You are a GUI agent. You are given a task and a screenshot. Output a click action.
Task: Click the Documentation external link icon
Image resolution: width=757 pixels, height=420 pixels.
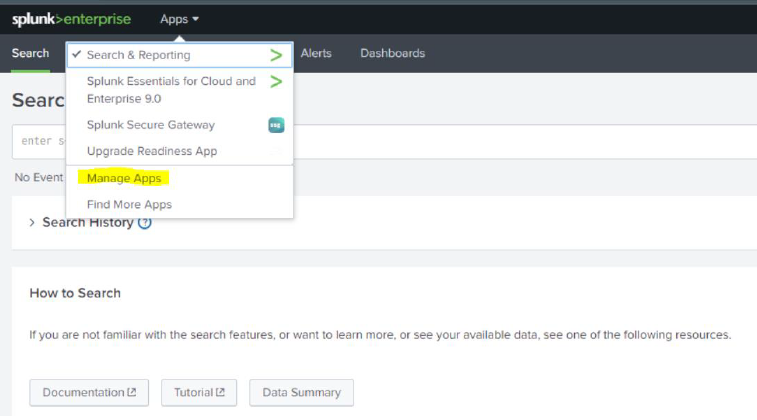pos(132,393)
